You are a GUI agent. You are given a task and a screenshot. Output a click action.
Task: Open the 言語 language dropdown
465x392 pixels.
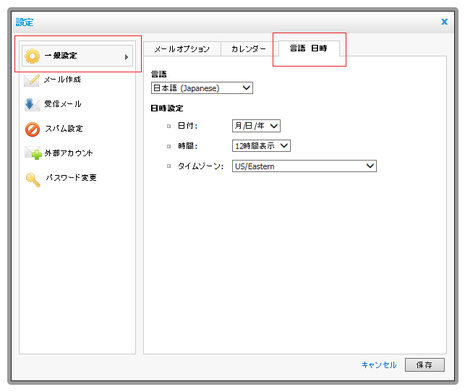pyautogui.click(x=202, y=88)
